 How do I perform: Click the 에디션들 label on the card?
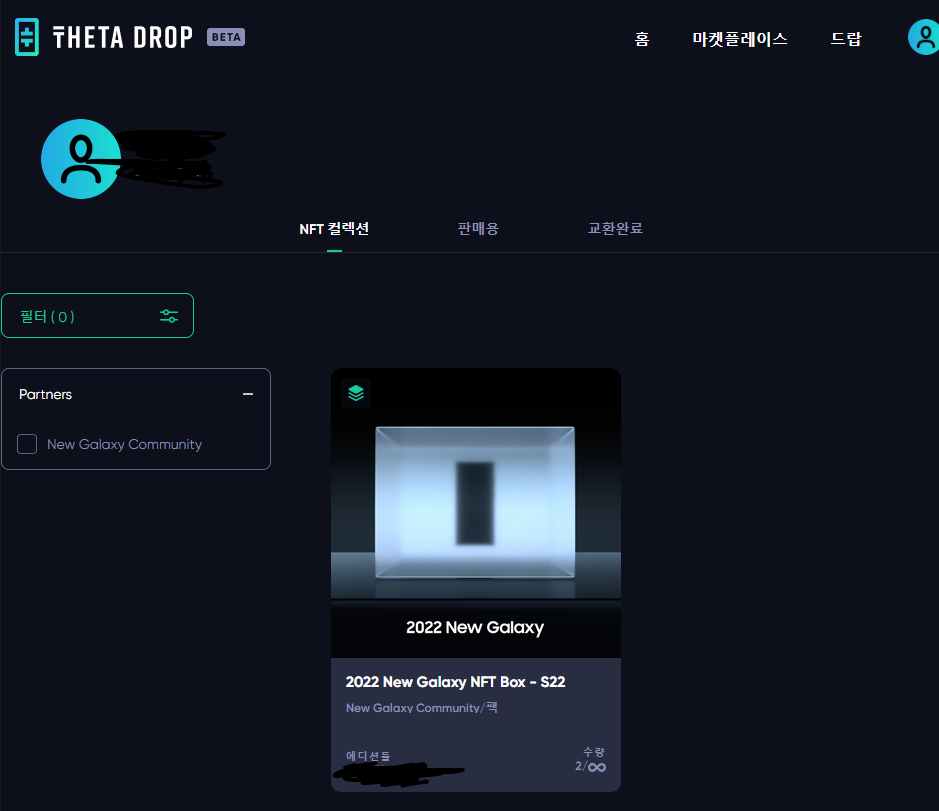[368, 756]
